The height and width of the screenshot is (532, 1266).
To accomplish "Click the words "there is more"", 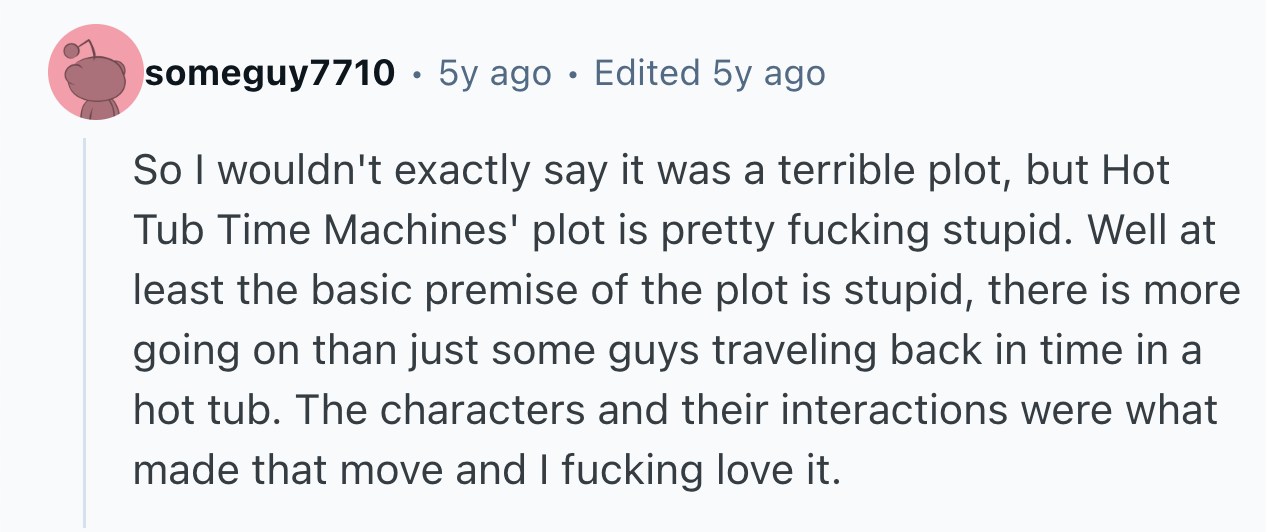I will (1125, 291).
